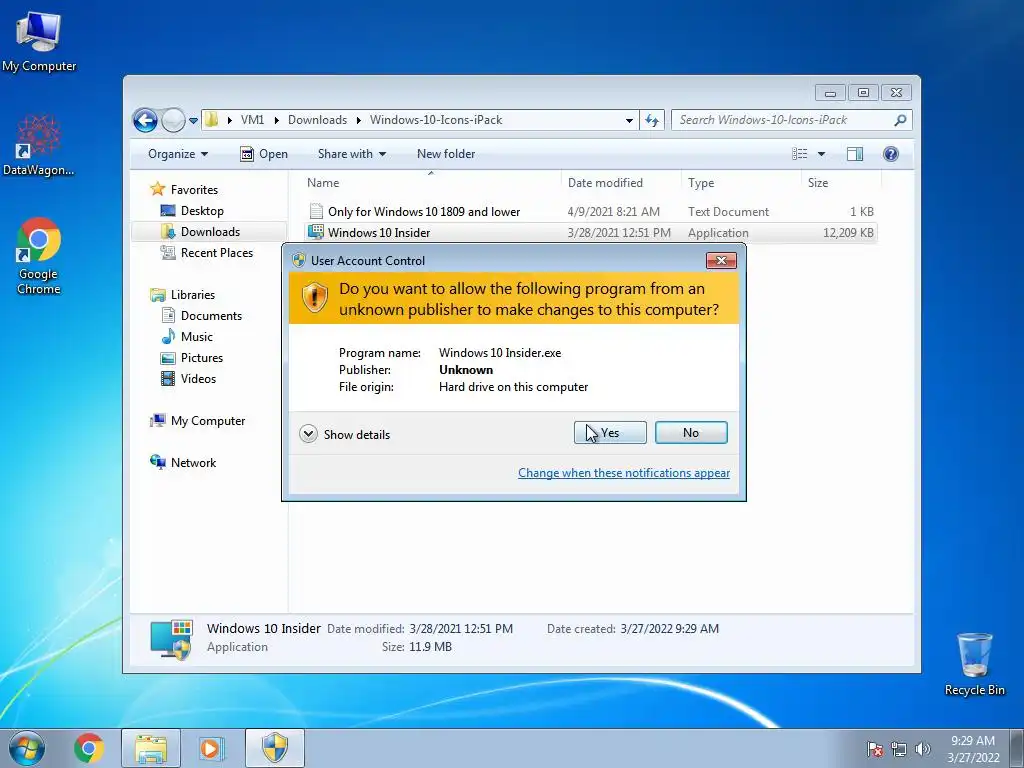The width and height of the screenshot is (1024, 768).
Task: Select Favorites in the navigation pane
Action: 194,189
